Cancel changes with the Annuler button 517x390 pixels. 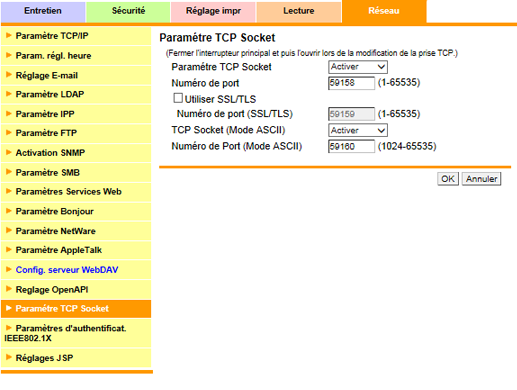click(x=481, y=179)
